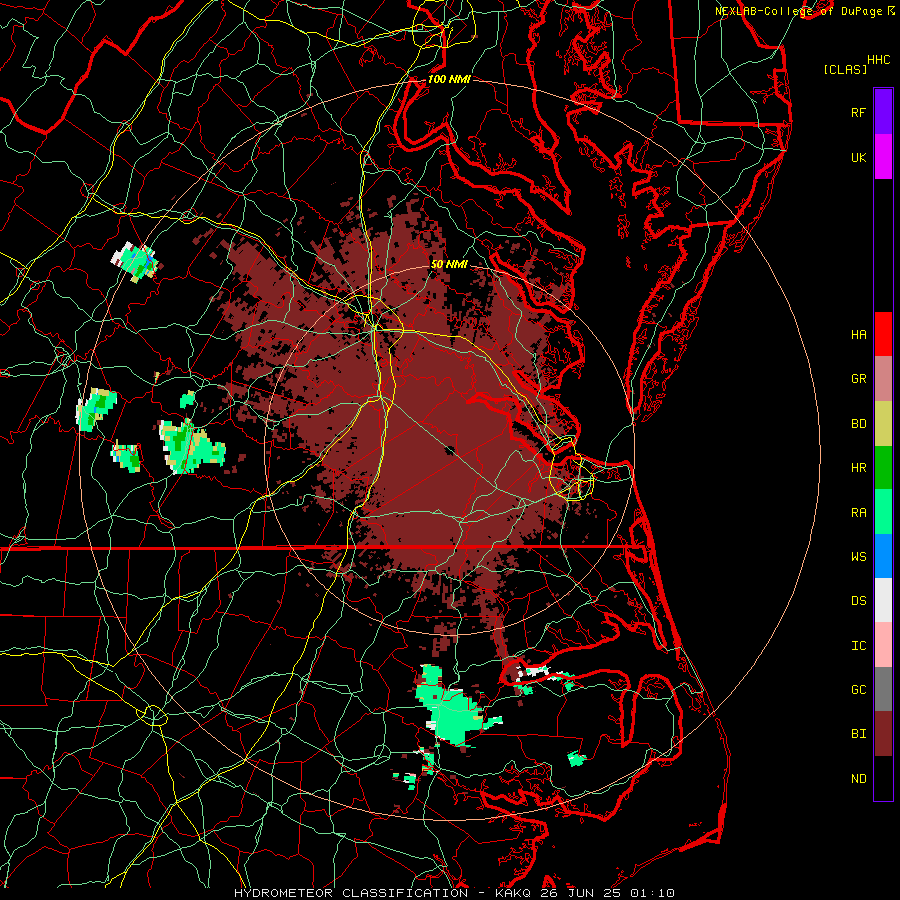This screenshot has height=900, width=900.
Task: Click the HR dark green legend swatch
Action: [x=883, y=468]
